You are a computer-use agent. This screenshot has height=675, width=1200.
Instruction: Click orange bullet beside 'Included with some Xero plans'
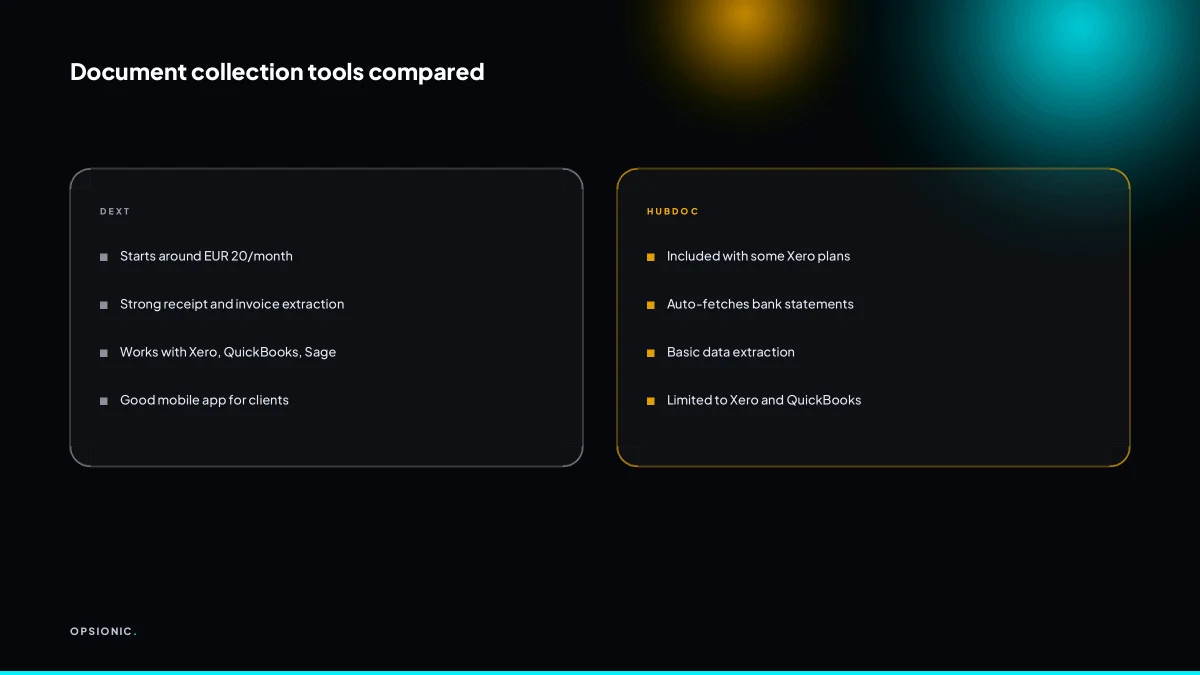(x=651, y=257)
